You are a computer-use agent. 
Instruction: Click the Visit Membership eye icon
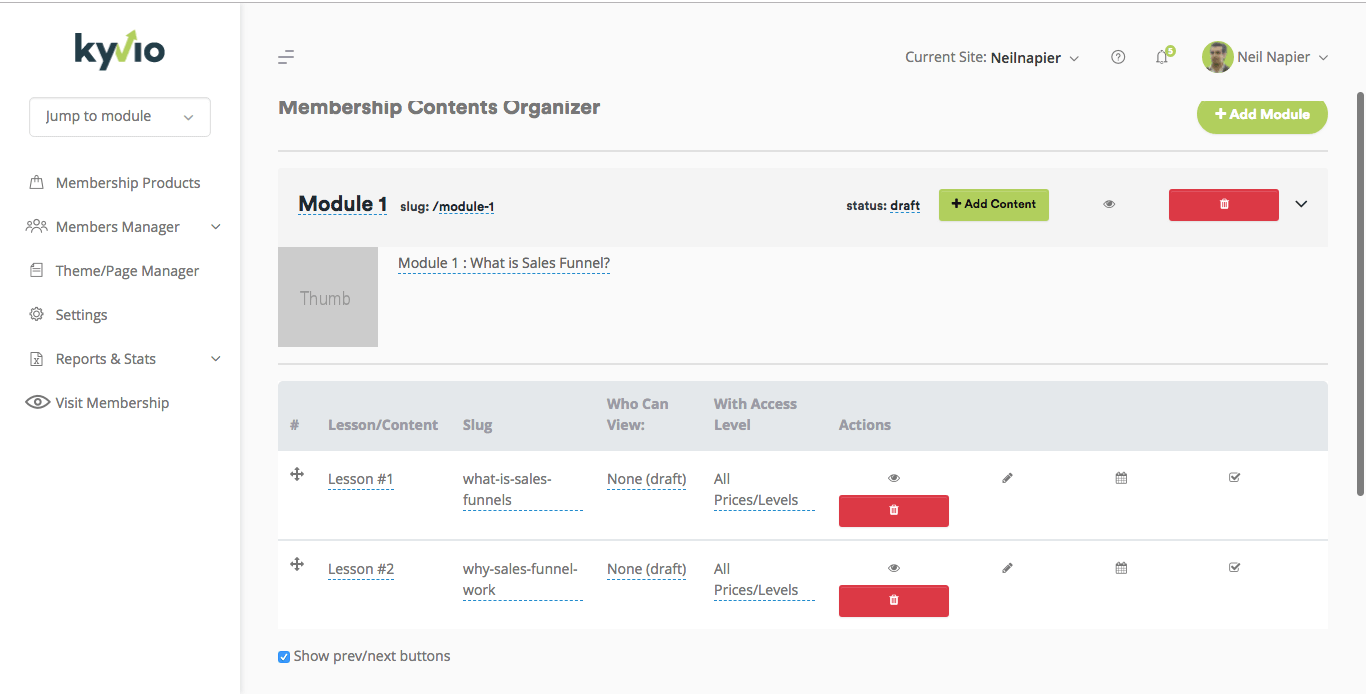tap(38, 402)
